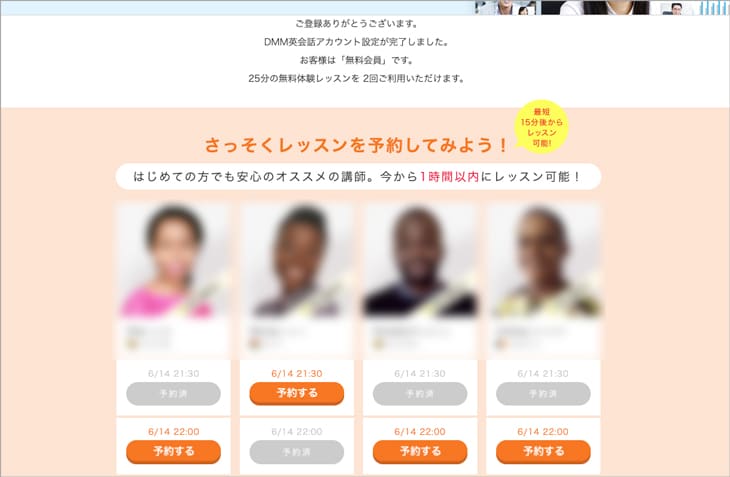Reserve 6/14 22:00 with the pink-top tutor
Screen dimensions: 730x477
pyautogui.click(x=173, y=451)
